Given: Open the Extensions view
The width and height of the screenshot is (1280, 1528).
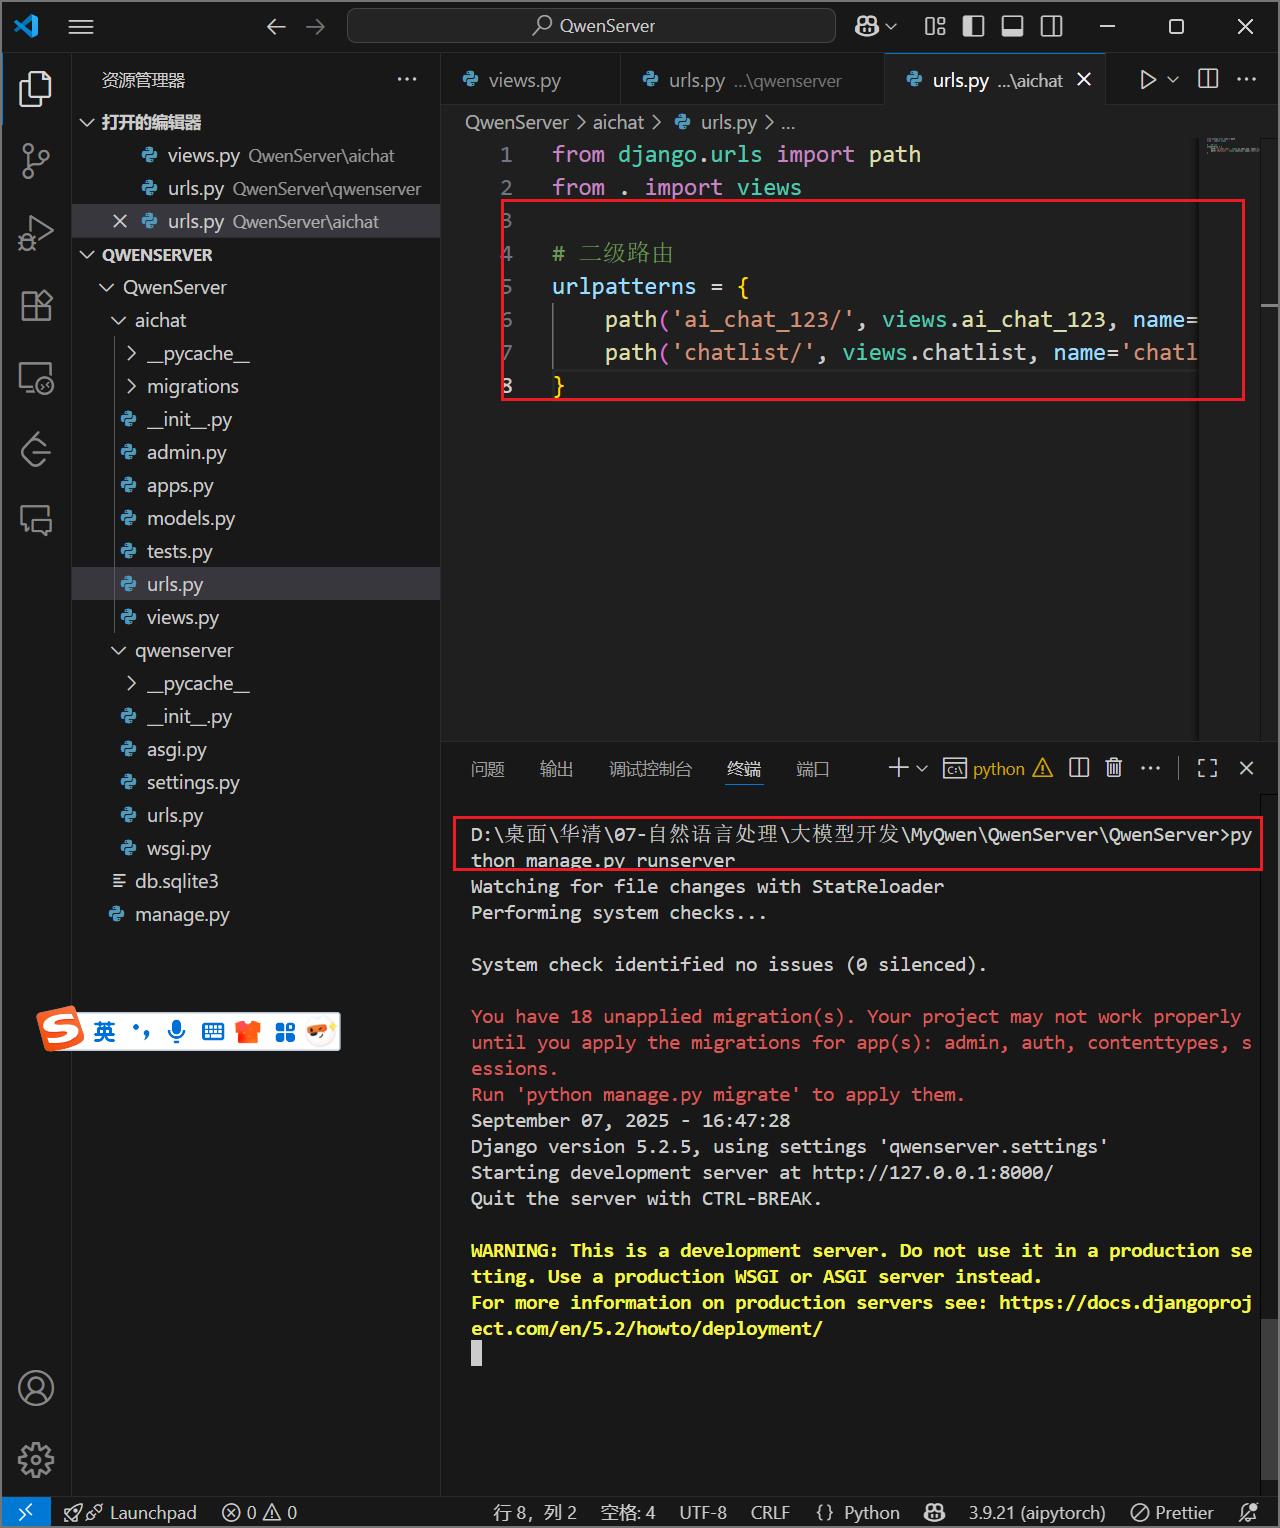Looking at the screenshot, I should click(x=36, y=306).
